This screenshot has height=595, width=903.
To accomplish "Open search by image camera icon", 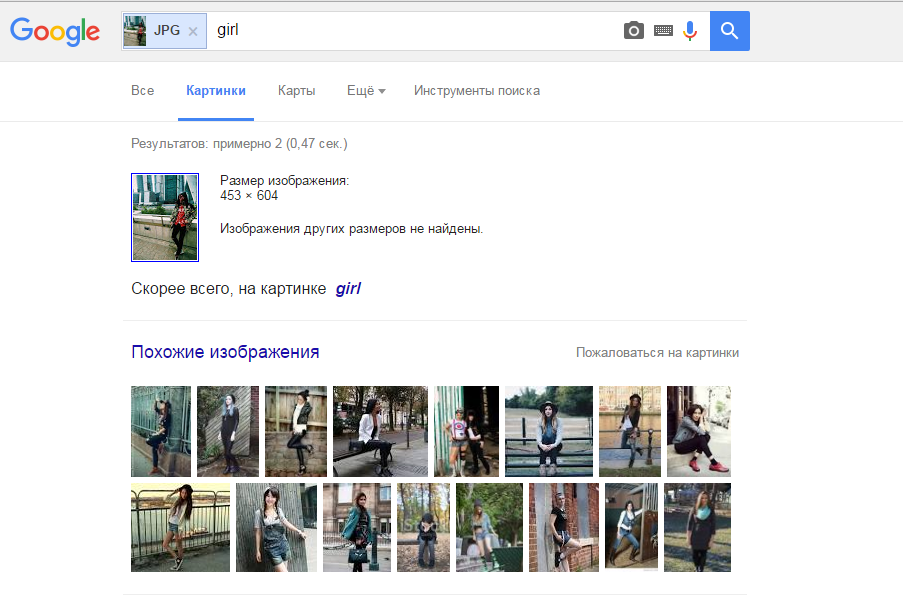I will (633, 31).
